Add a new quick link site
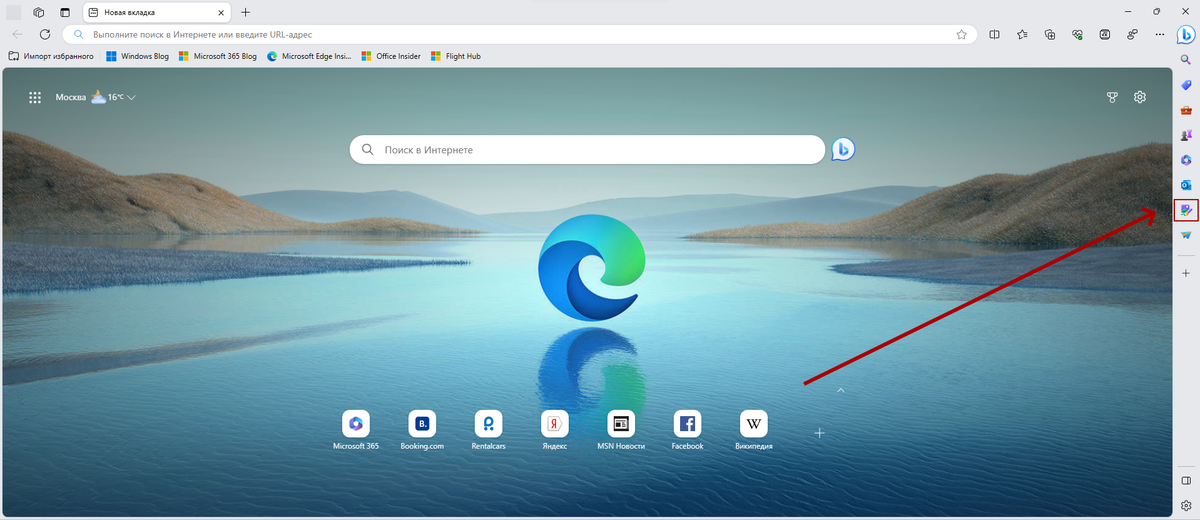 [819, 432]
